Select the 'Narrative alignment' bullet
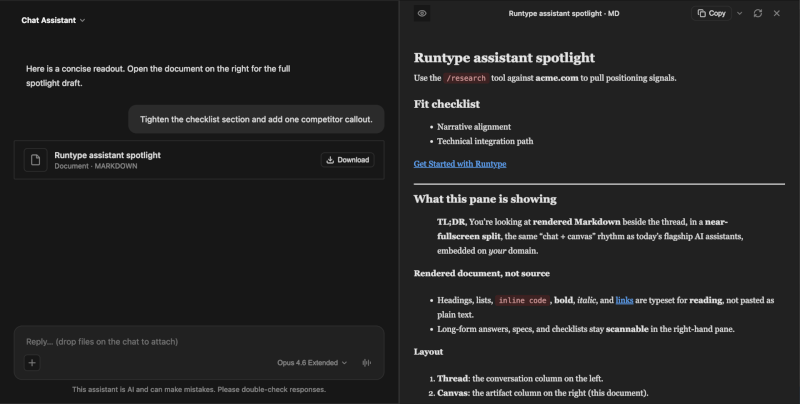800x404 pixels. pyautogui.click(x=473, y=127)
